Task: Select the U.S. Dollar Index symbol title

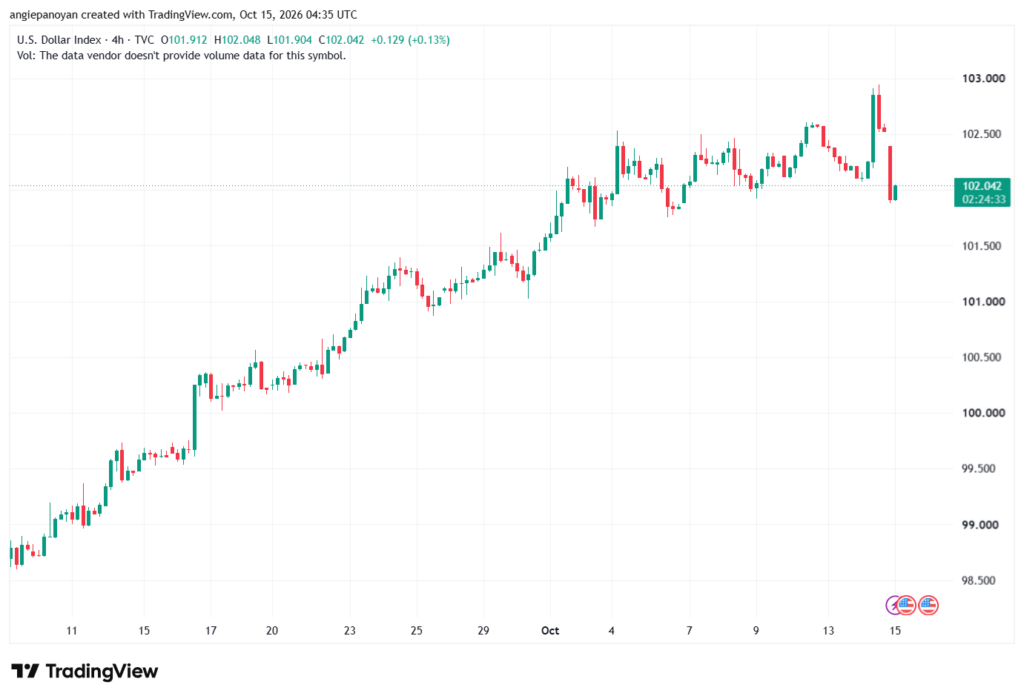Action: (59, 40)
